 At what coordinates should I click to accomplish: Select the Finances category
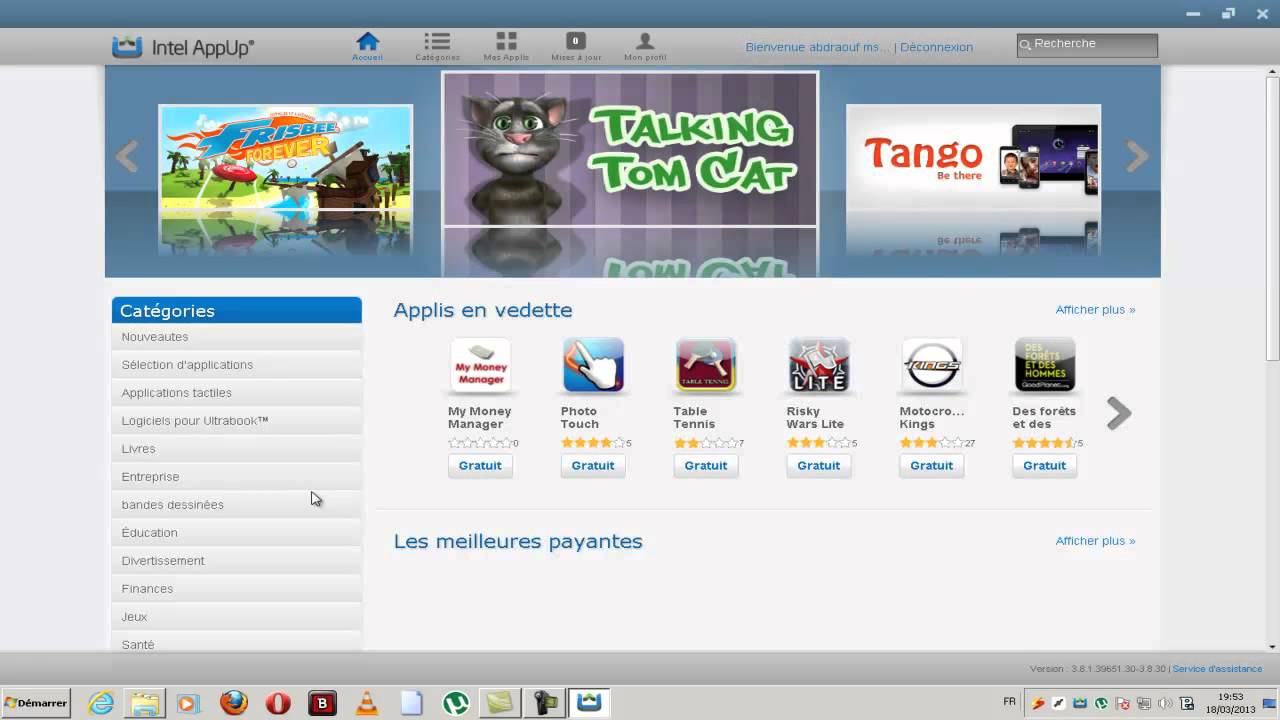pos(237,589)
